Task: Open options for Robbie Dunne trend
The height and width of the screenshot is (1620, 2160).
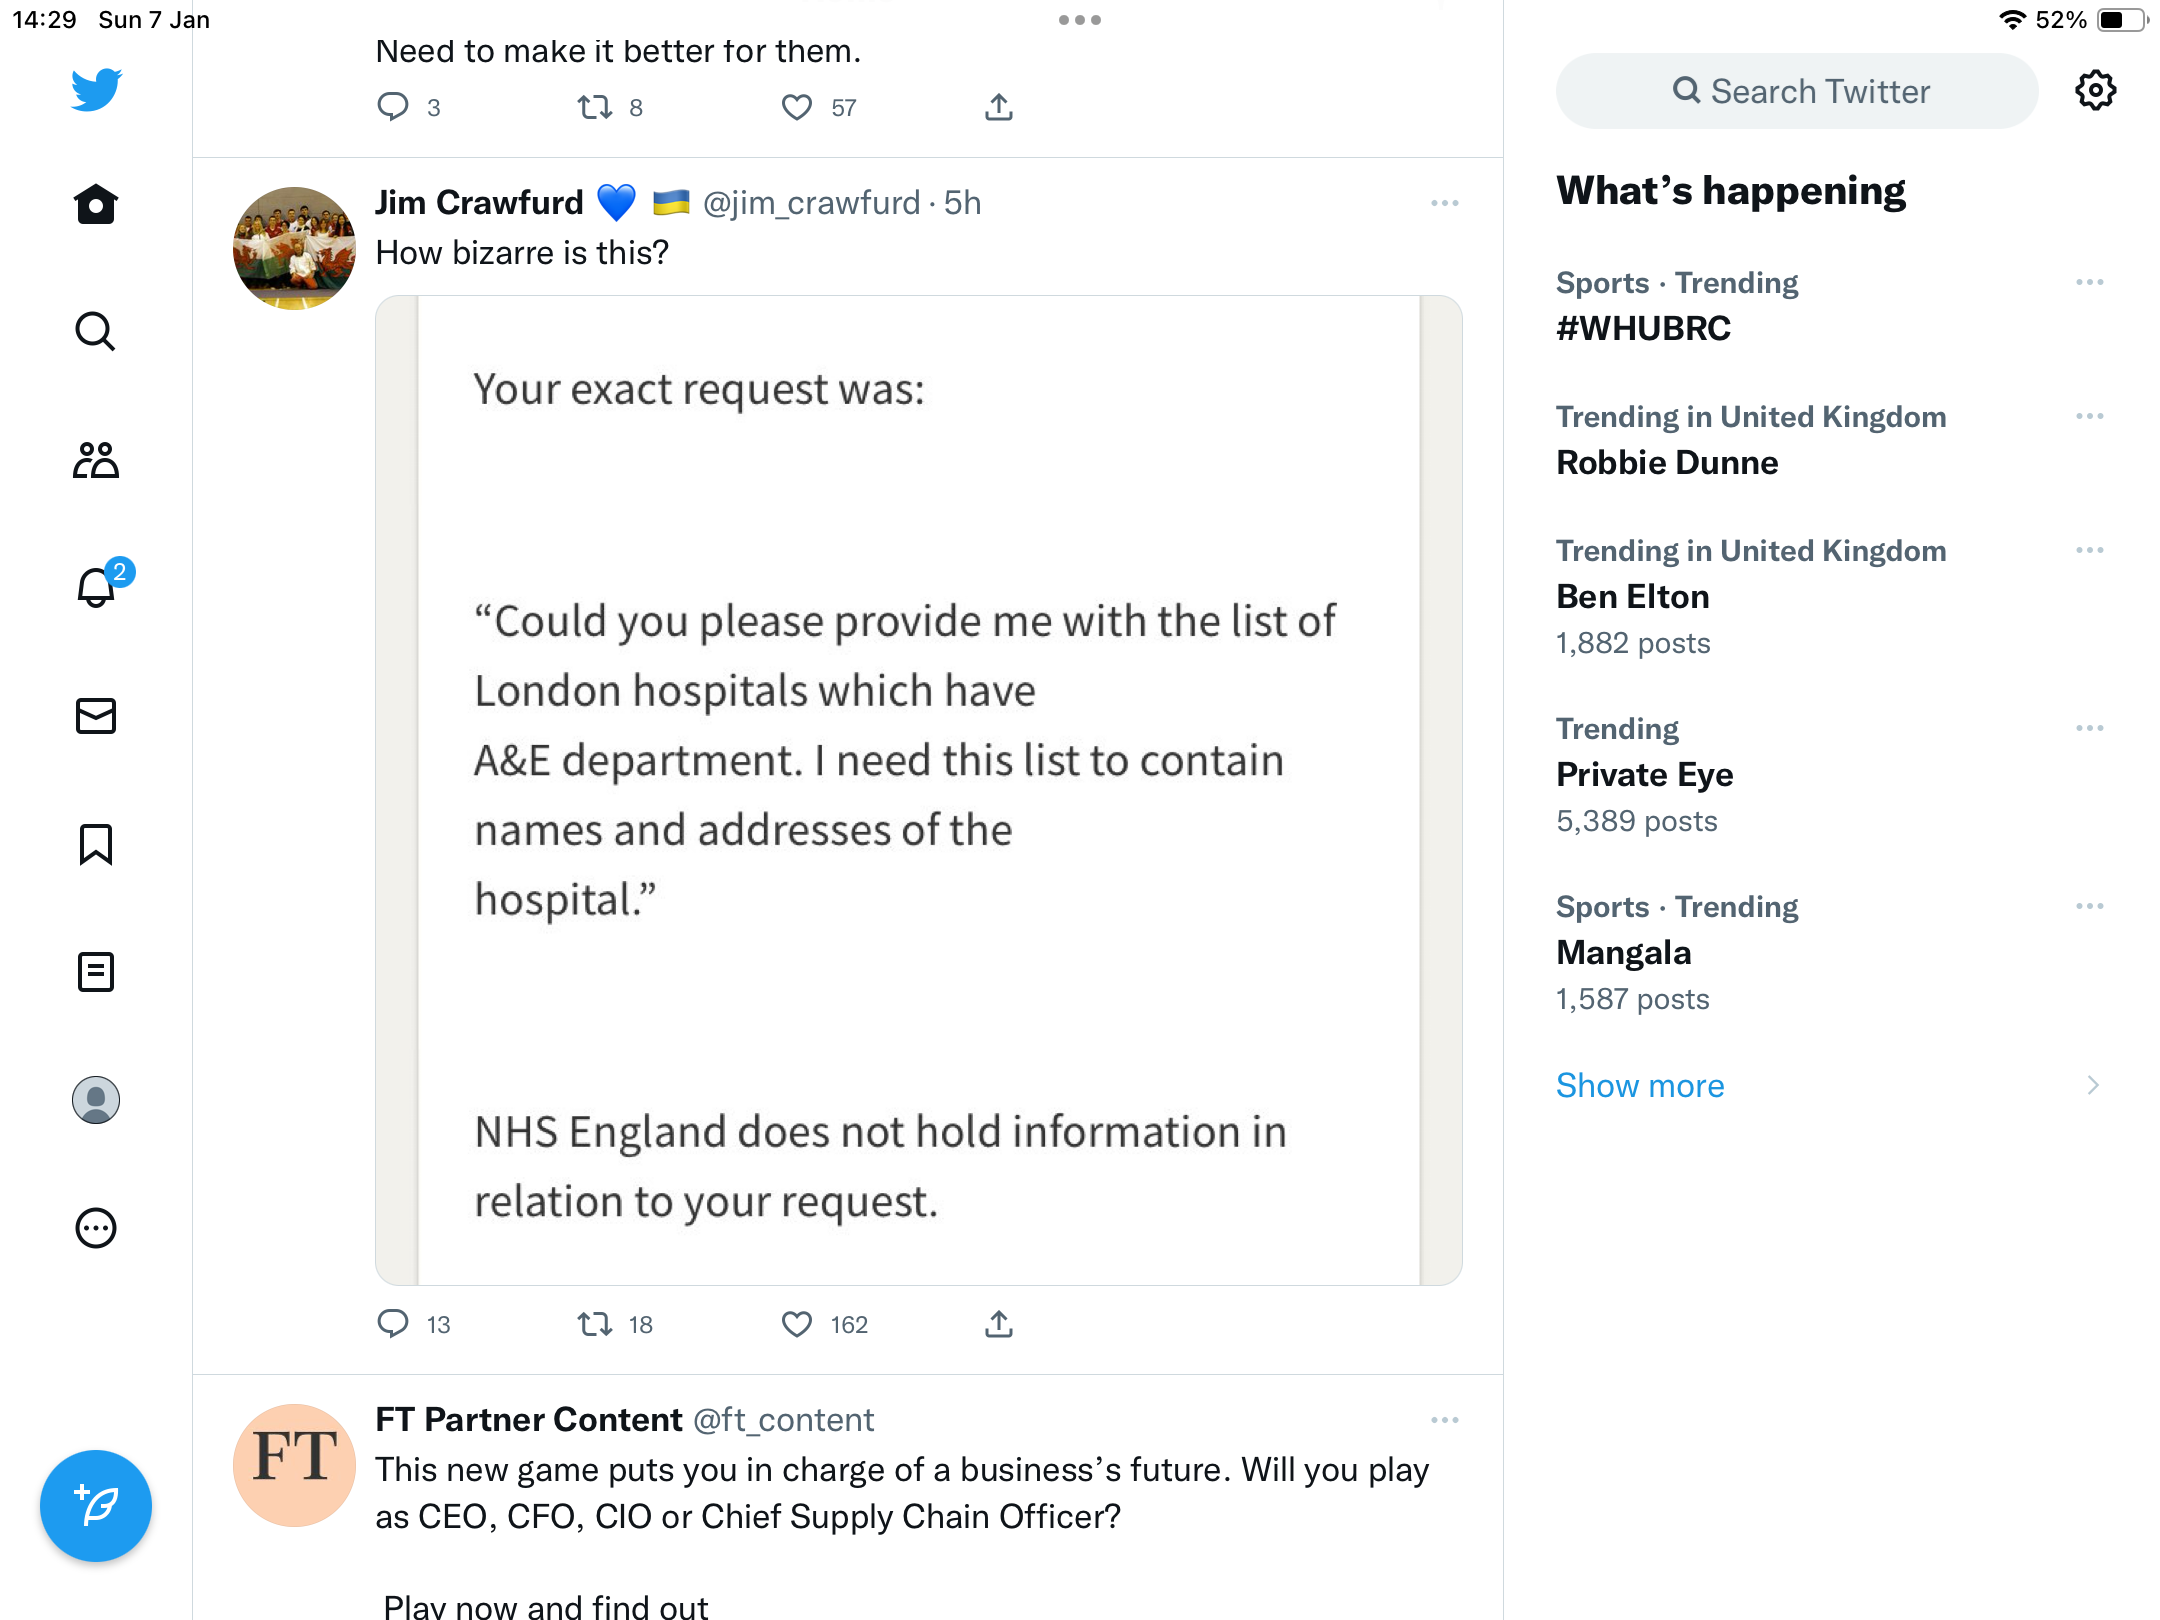Action: point(2090,416)
